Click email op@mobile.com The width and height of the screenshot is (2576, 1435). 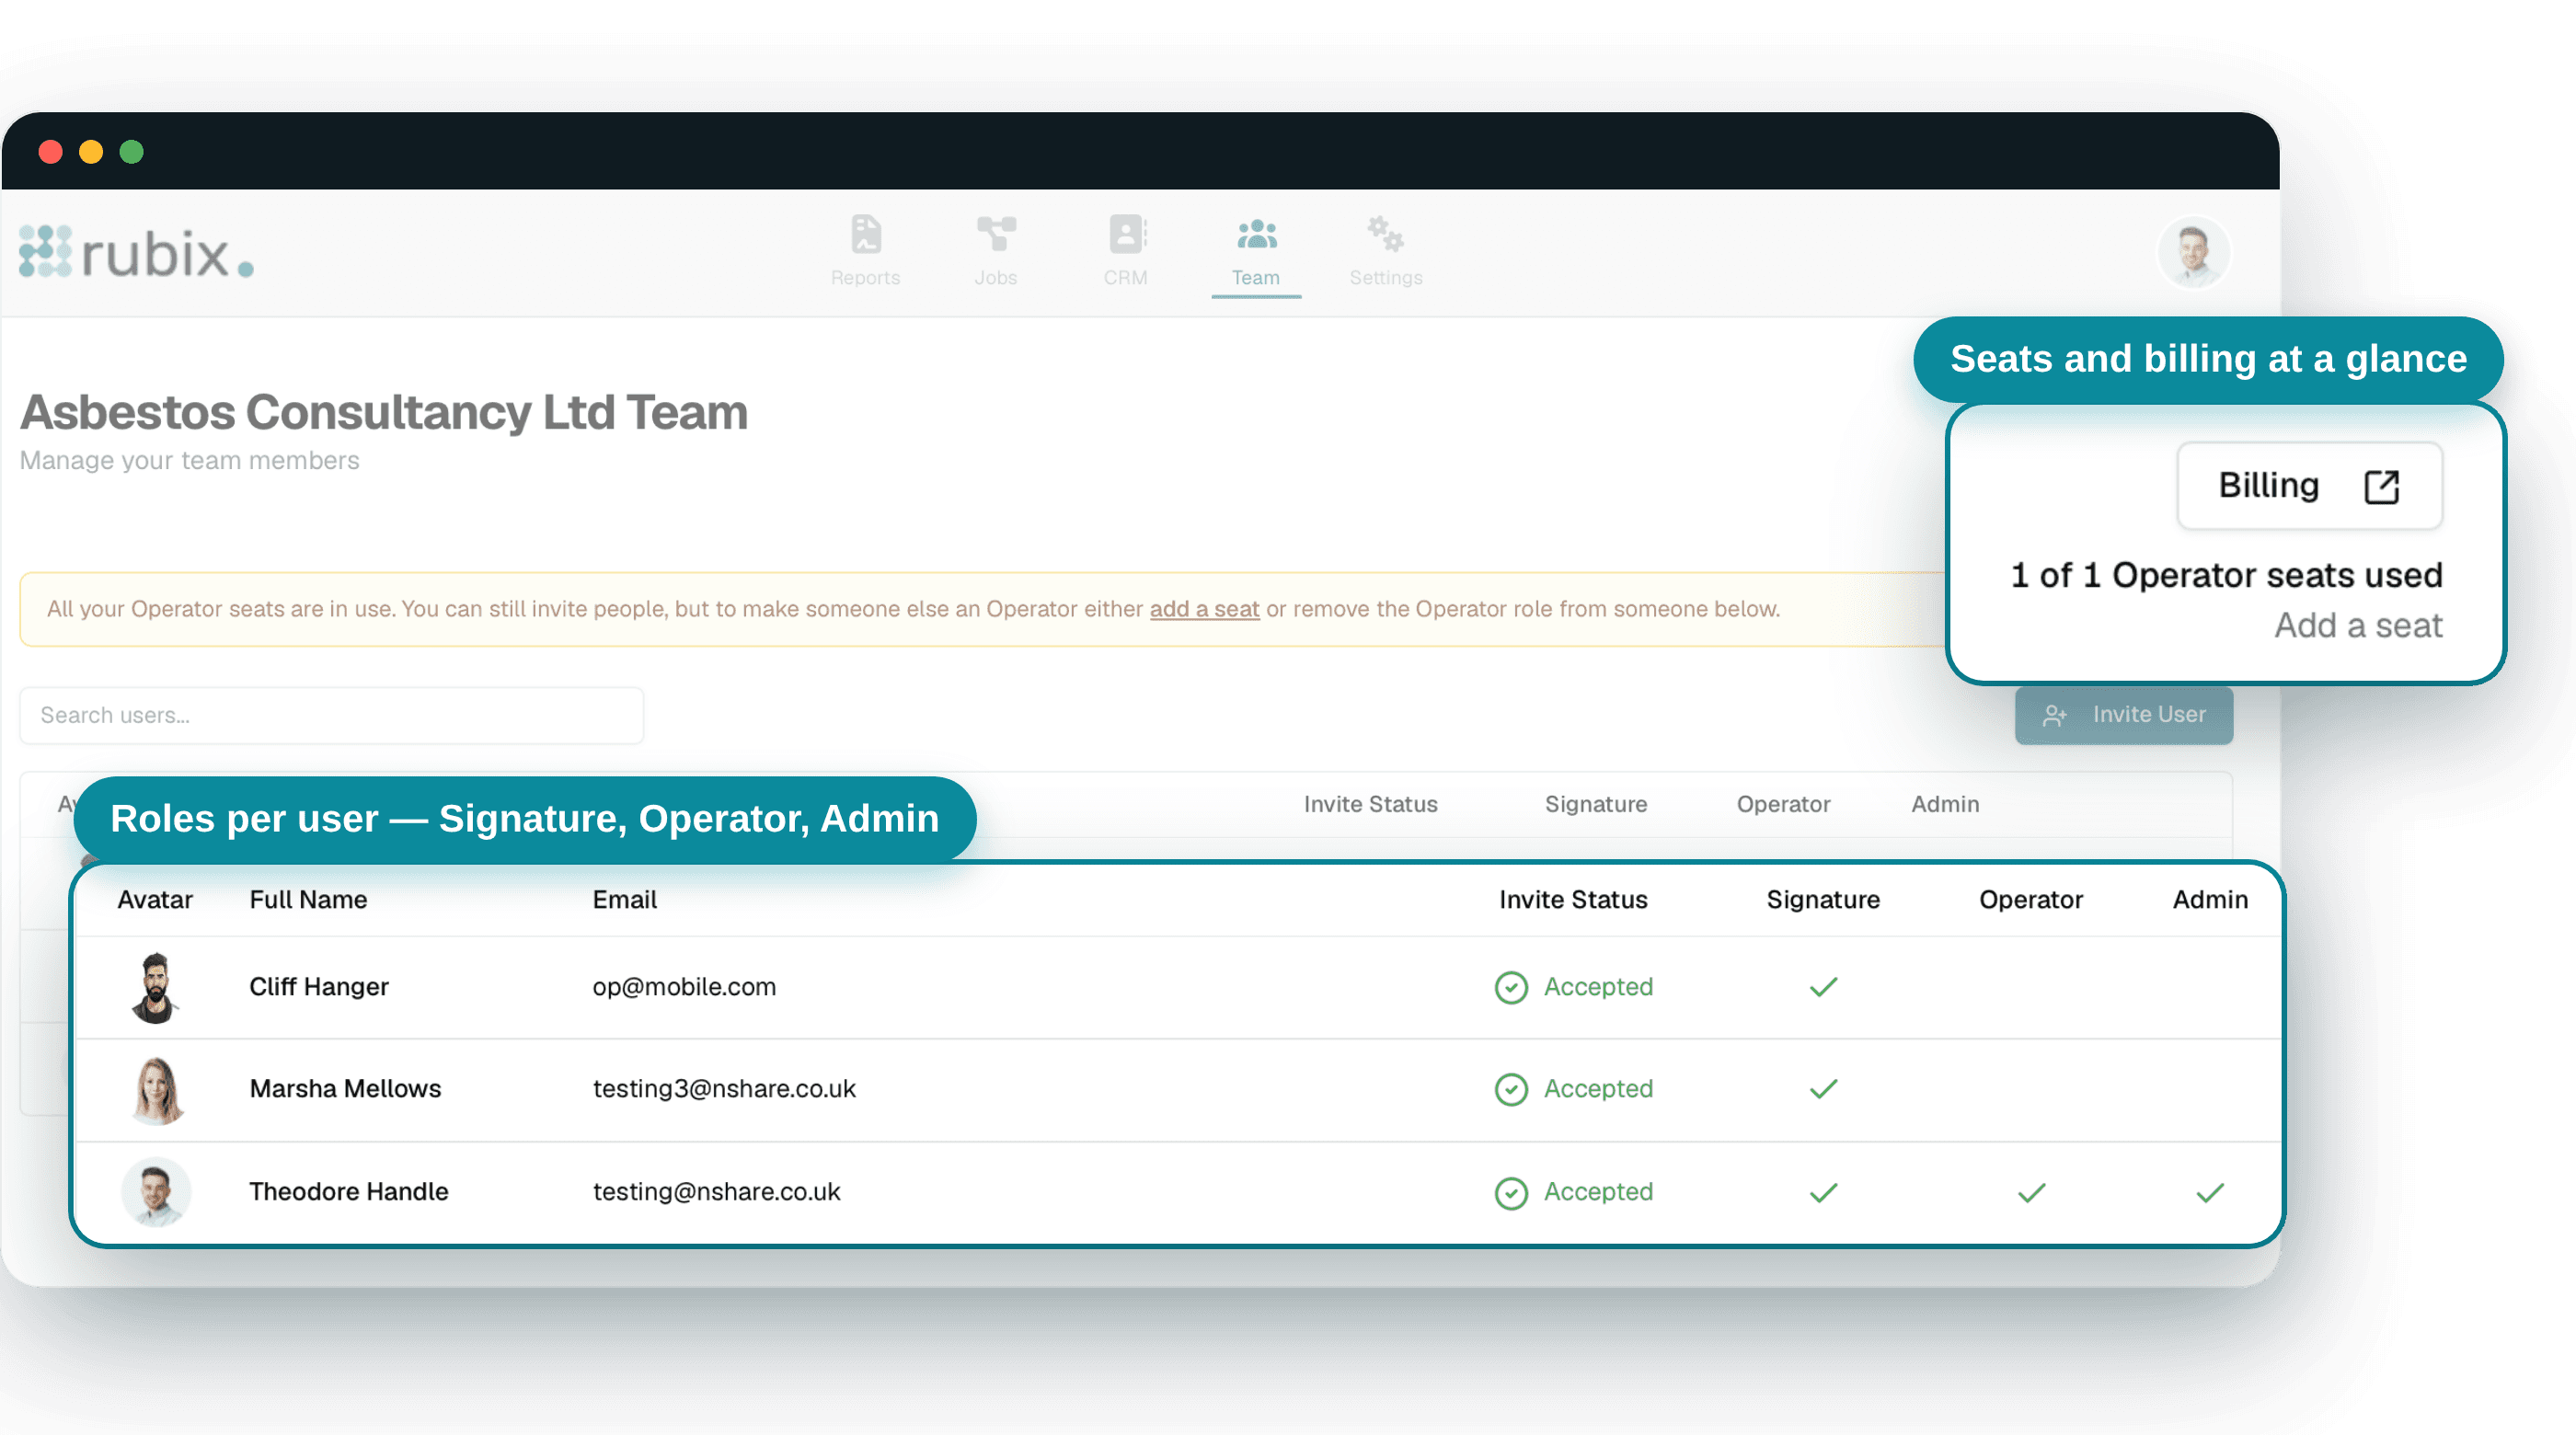(684, 987)
